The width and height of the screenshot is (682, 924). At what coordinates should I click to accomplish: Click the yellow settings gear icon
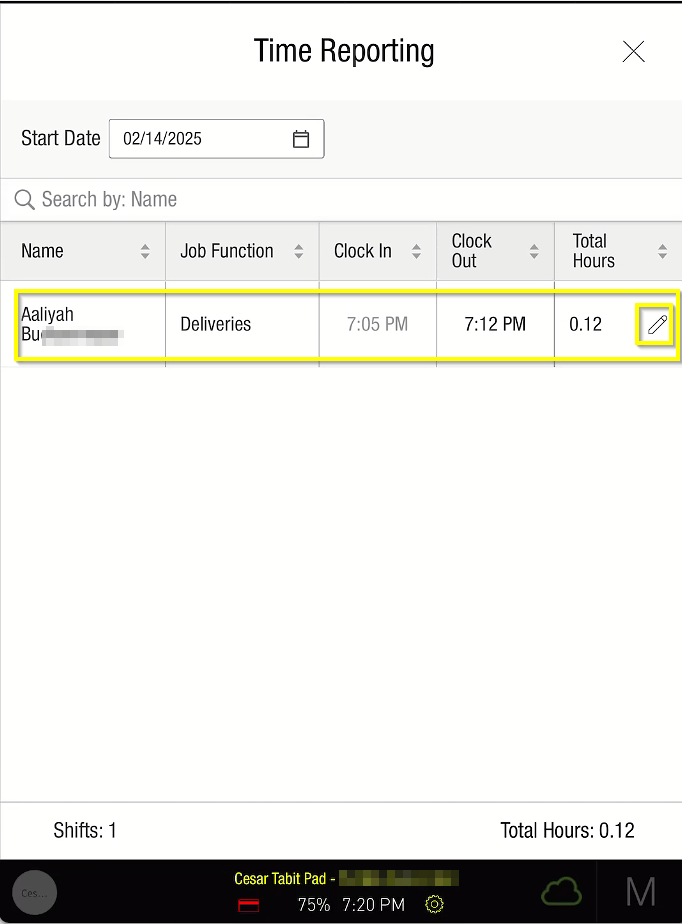[x=434, y=904]
